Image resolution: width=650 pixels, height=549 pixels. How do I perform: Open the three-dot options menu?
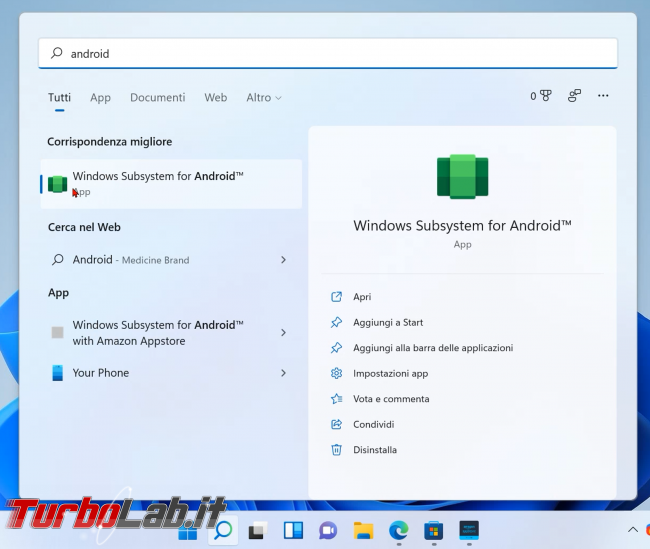[603, 96]
